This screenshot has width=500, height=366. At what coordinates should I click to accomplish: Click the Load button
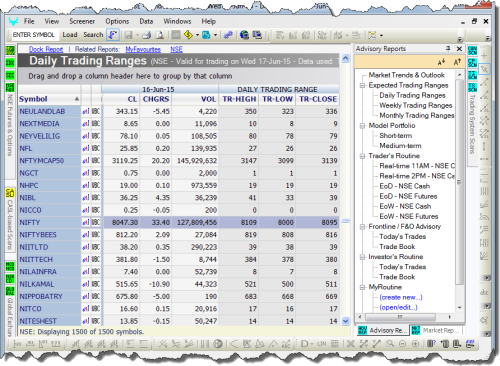pos(70,35)
